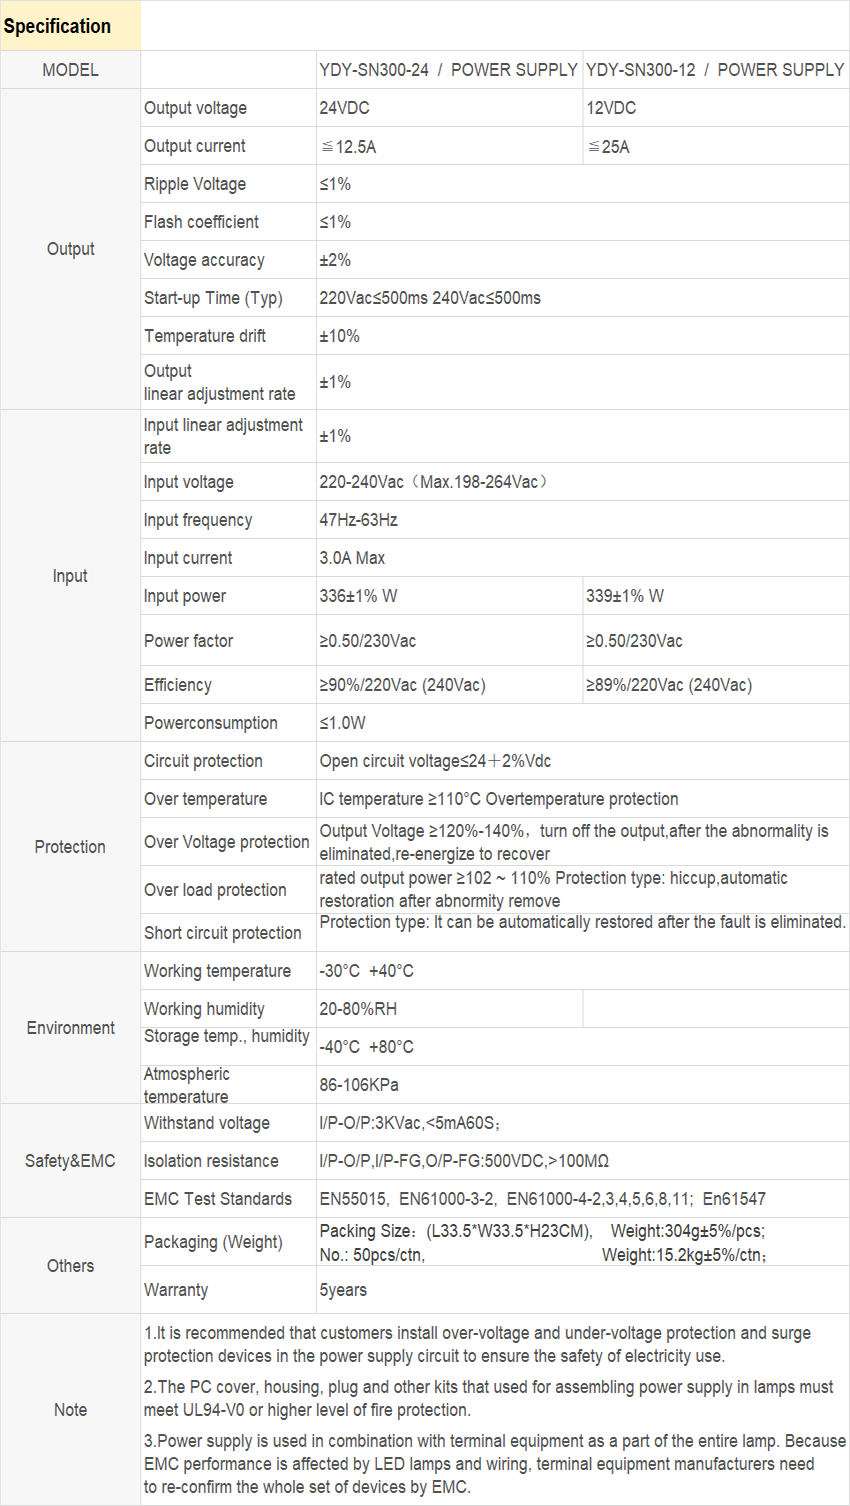Select the YDY-SN300-12 POWER SUPPLY model header
The width and height of the screenshot is (850, 1506).
(716, 70)
